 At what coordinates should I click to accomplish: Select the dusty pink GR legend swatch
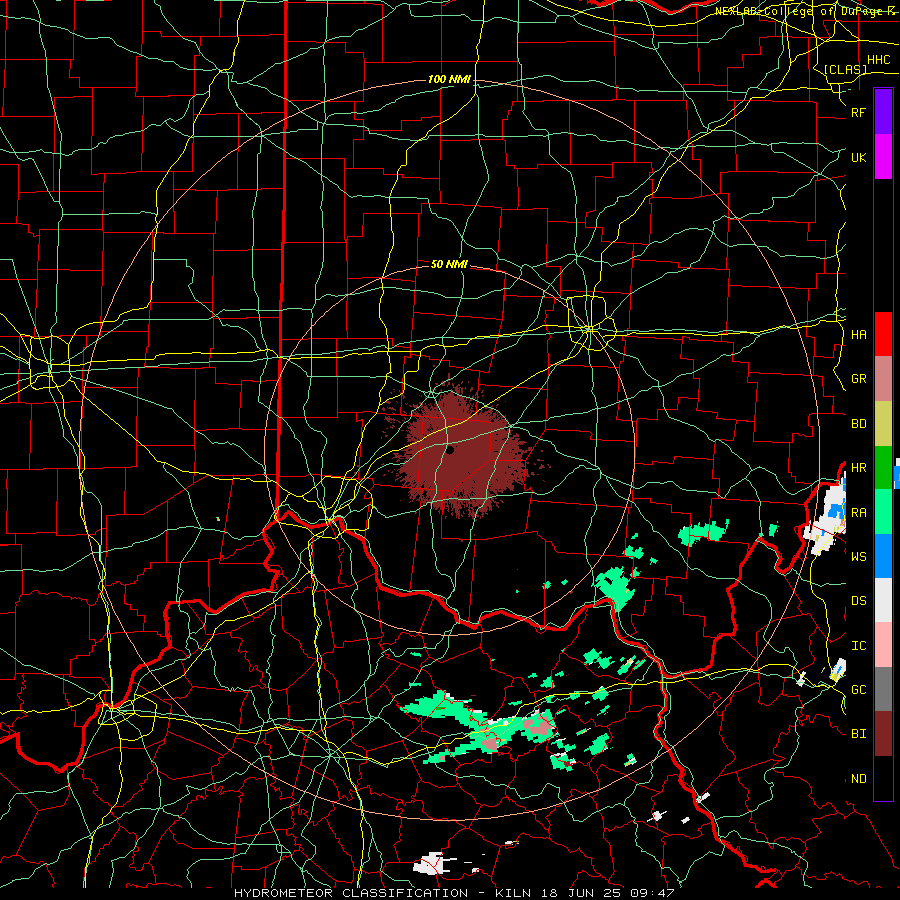coord(883,379)
